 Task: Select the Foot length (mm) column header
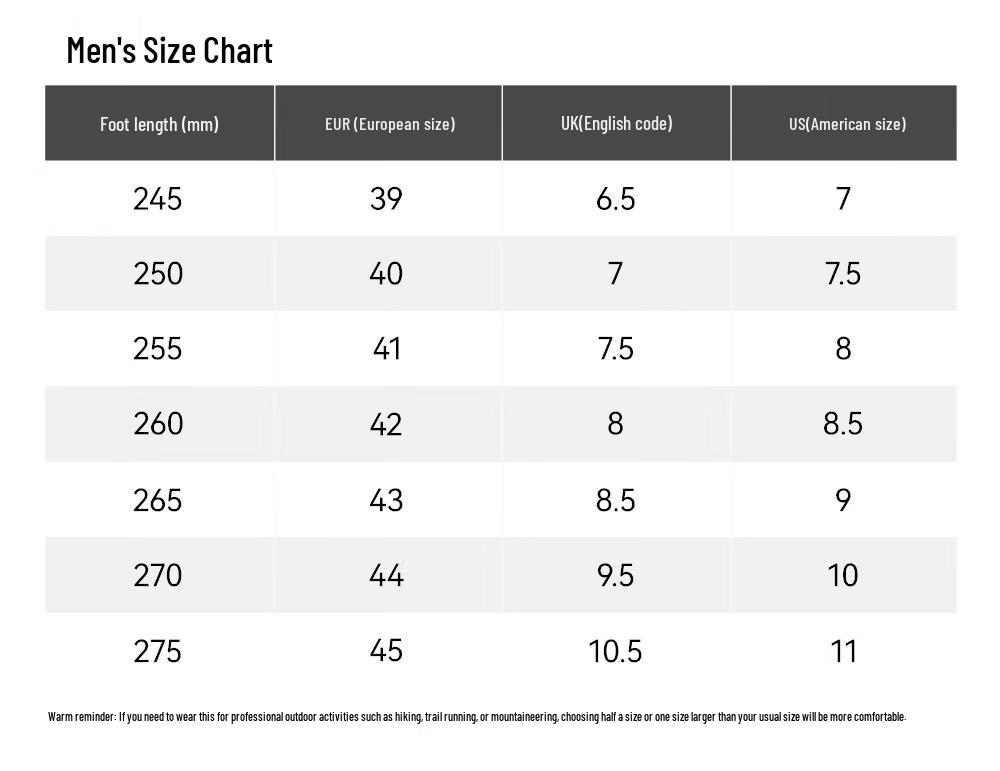pyautogui.click(x=159, y=123)
